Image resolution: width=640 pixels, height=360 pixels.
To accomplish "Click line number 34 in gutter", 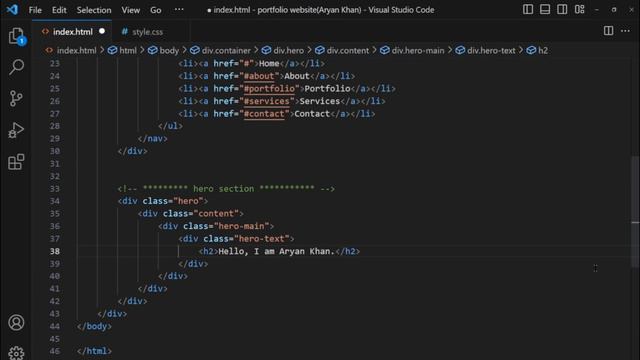I will coord(55,201).
